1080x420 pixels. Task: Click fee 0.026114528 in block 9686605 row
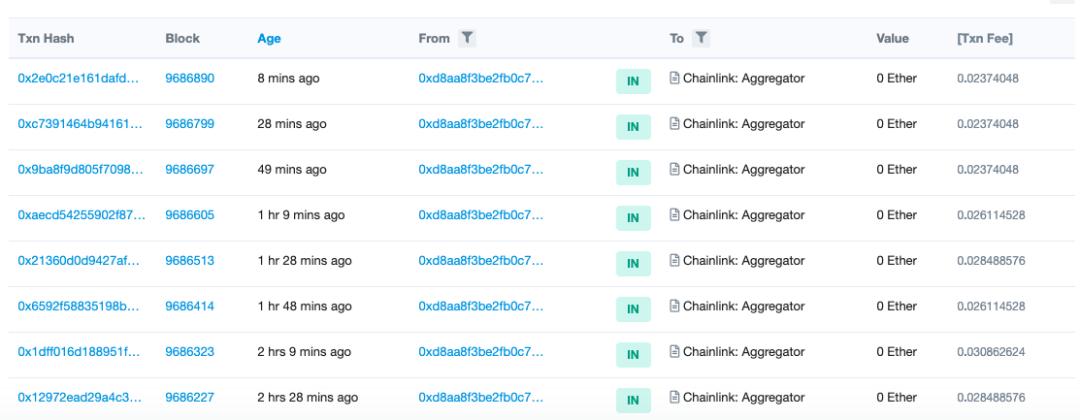coord(991,215)
